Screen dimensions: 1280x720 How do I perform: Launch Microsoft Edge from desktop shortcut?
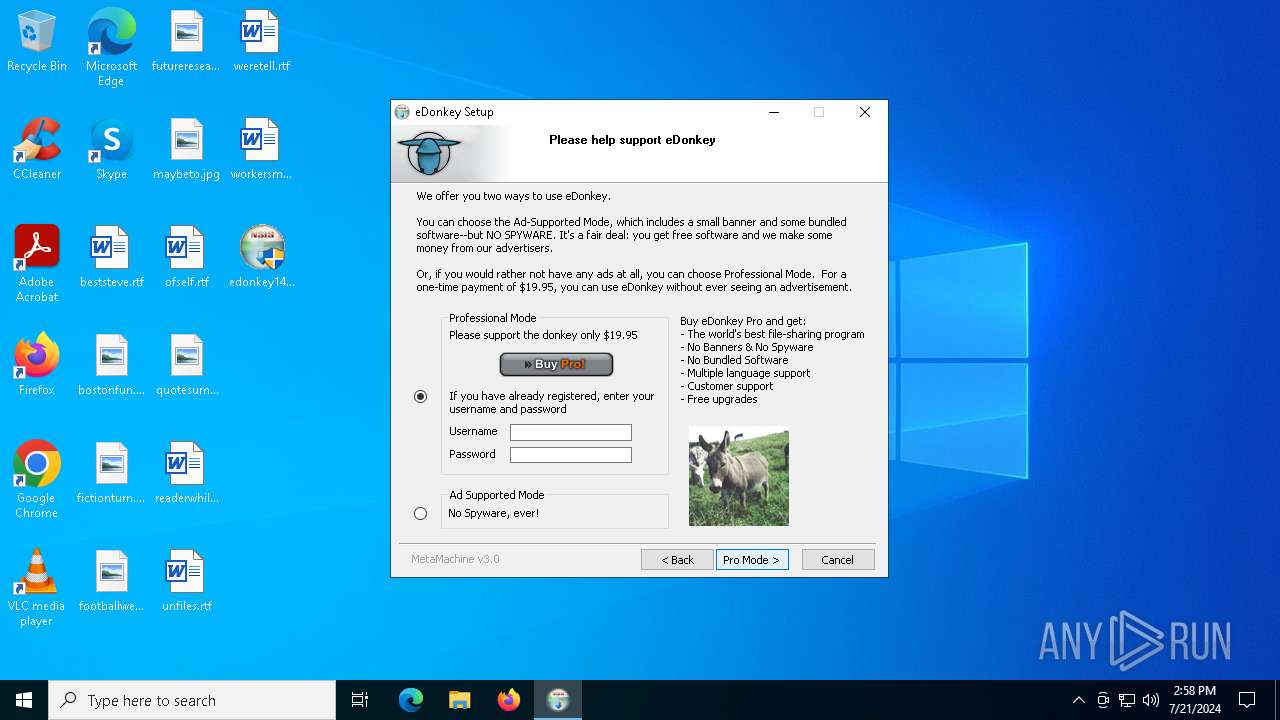point(111,48)
